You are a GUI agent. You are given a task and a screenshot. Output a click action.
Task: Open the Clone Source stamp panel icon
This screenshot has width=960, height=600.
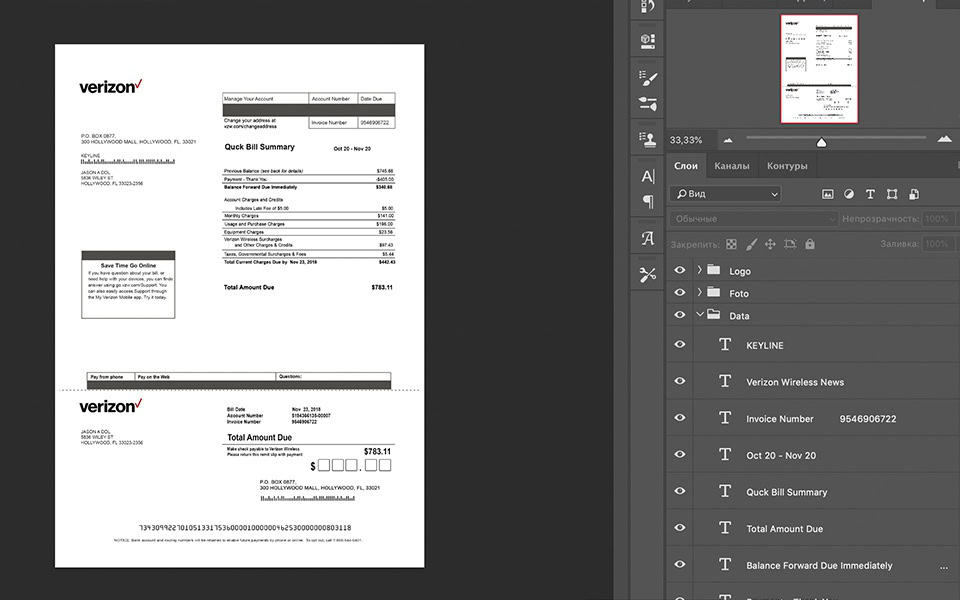(647, 139)
